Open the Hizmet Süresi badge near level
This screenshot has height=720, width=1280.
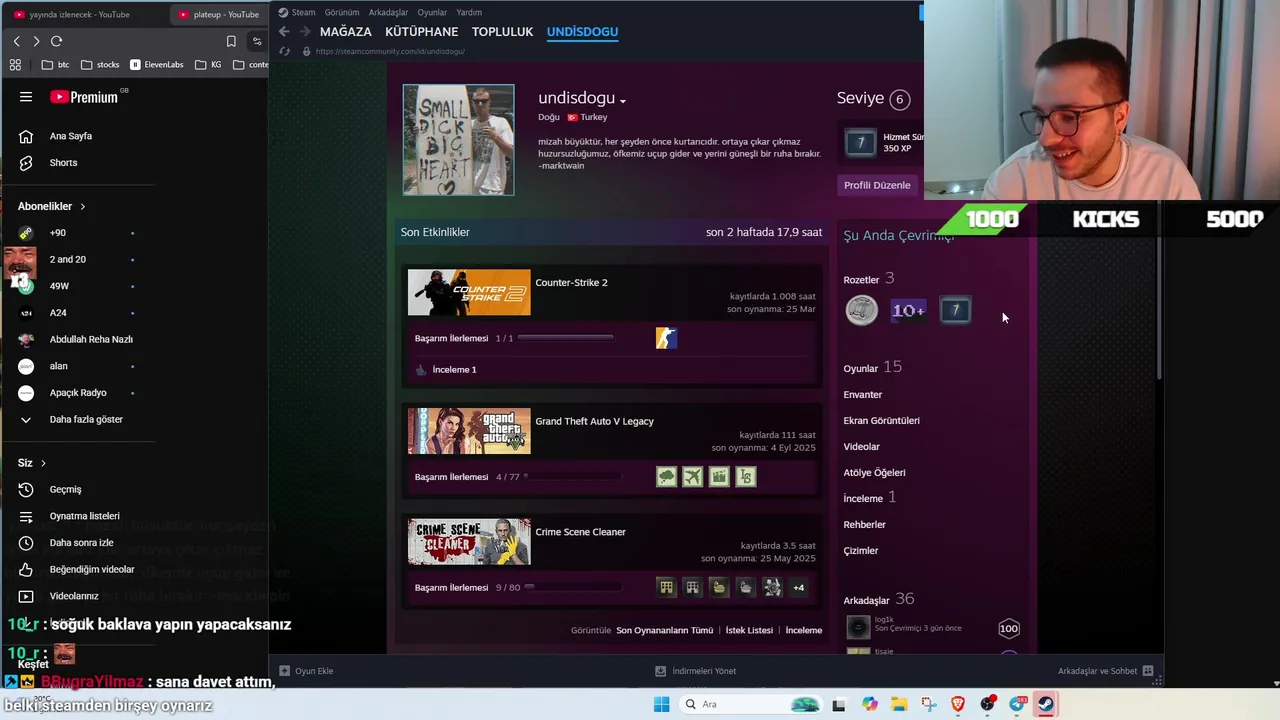click(860, 142)
